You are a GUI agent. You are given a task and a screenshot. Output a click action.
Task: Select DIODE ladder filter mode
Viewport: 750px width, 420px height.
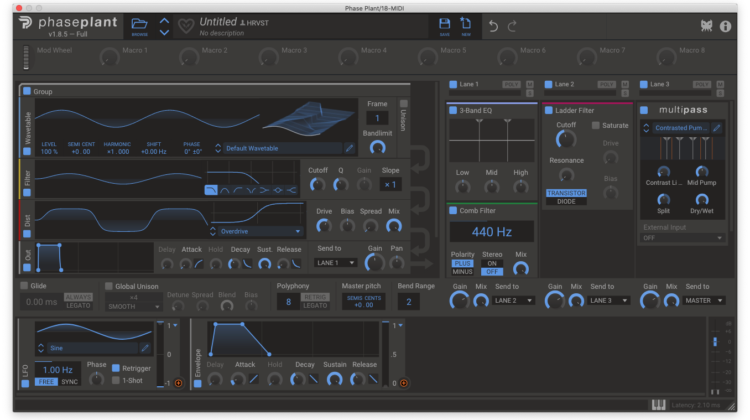pyautogui.click(x=566, y=201)
